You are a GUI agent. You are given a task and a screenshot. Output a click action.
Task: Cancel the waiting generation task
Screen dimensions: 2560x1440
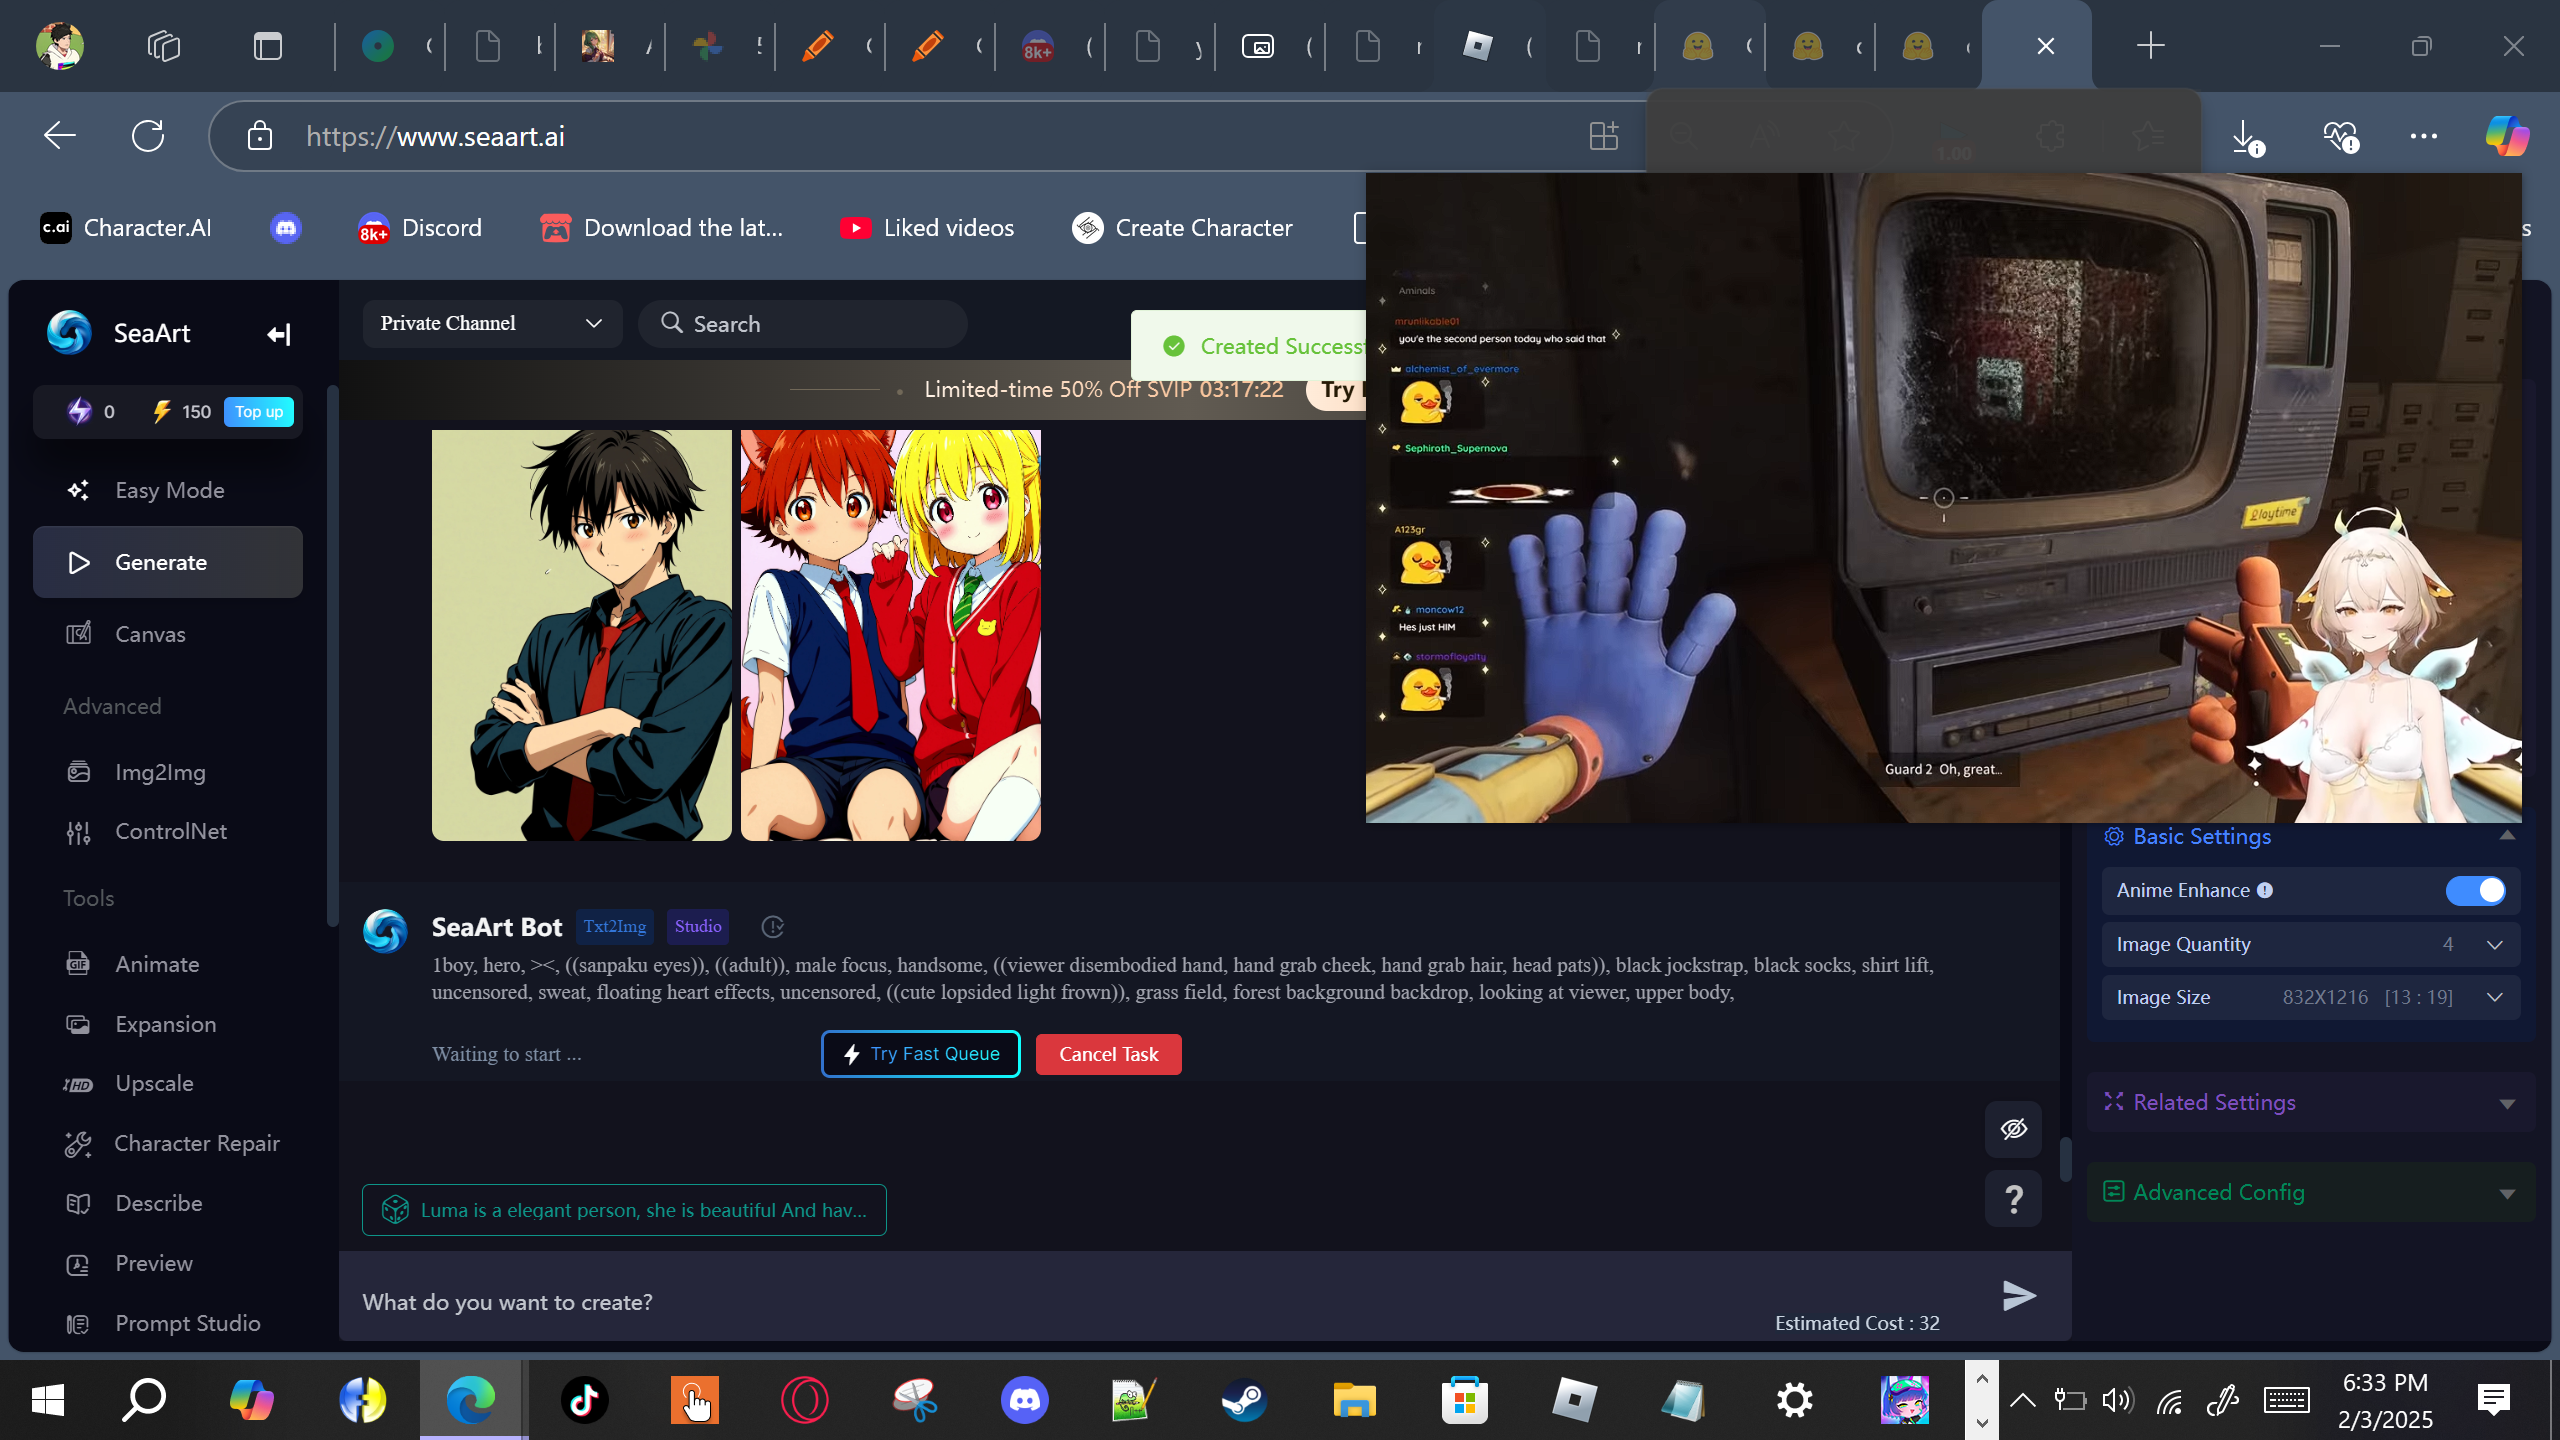tap(1109, 1054)
